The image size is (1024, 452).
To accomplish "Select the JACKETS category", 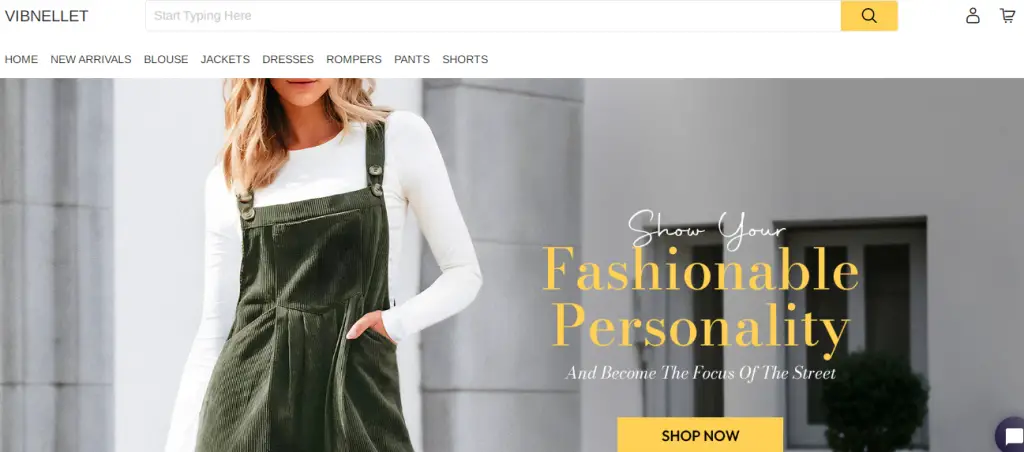I will point(225,59).
